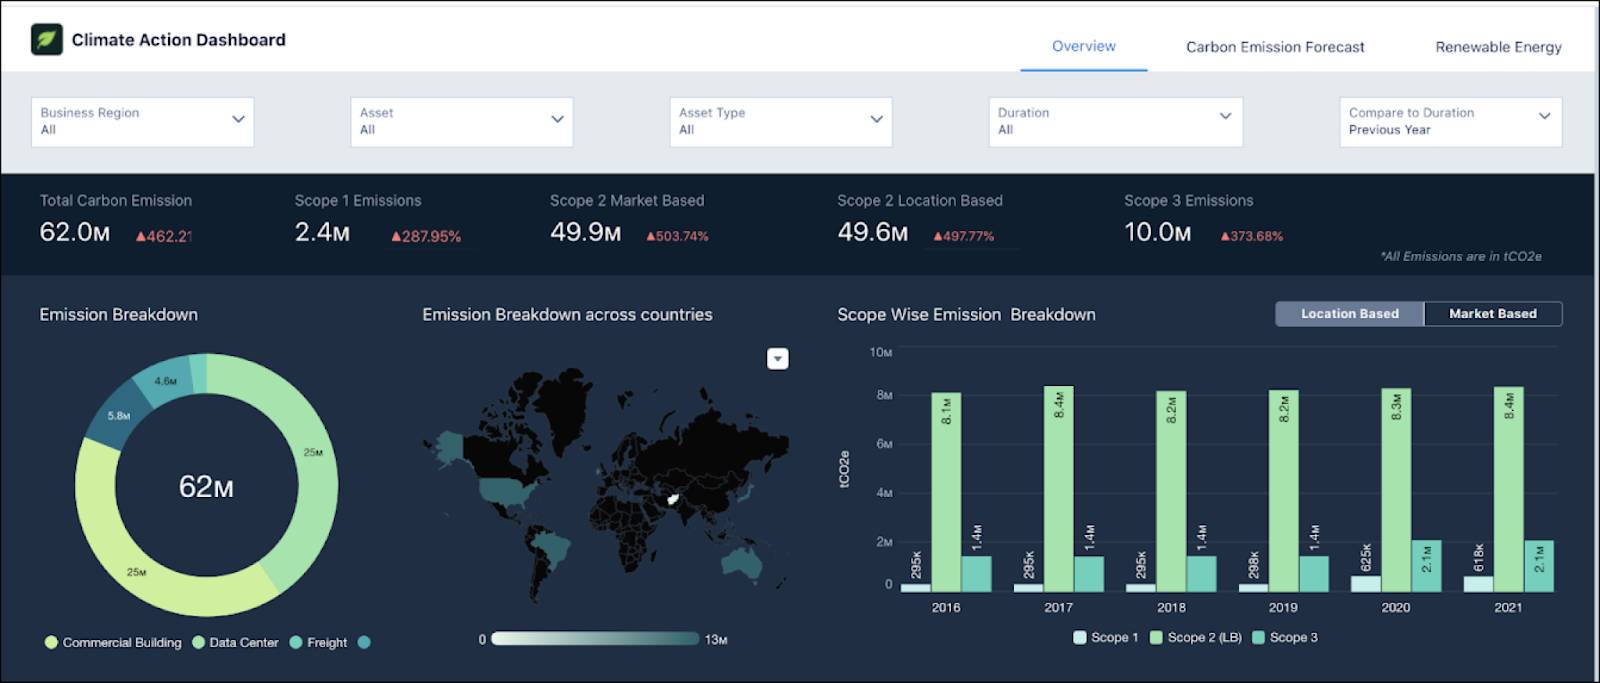1600x683 pixels.
Task: Open the Carbon Emission Forecast tab
Action: pyautogui.click(x=1275, y=47)
